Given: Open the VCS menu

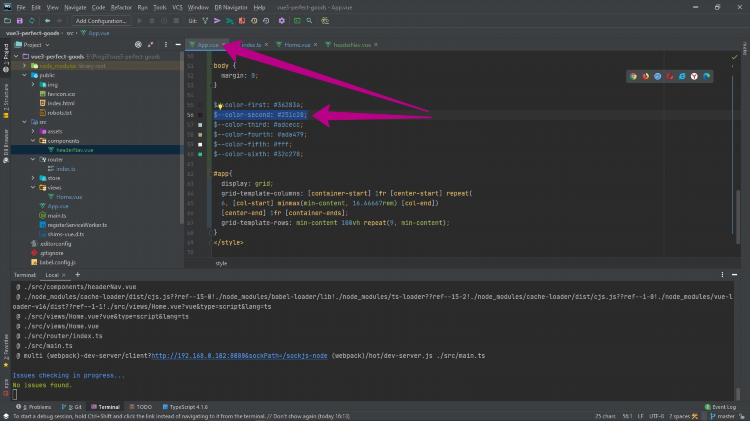Looking at the screenshot, I should tap(177, 8).
